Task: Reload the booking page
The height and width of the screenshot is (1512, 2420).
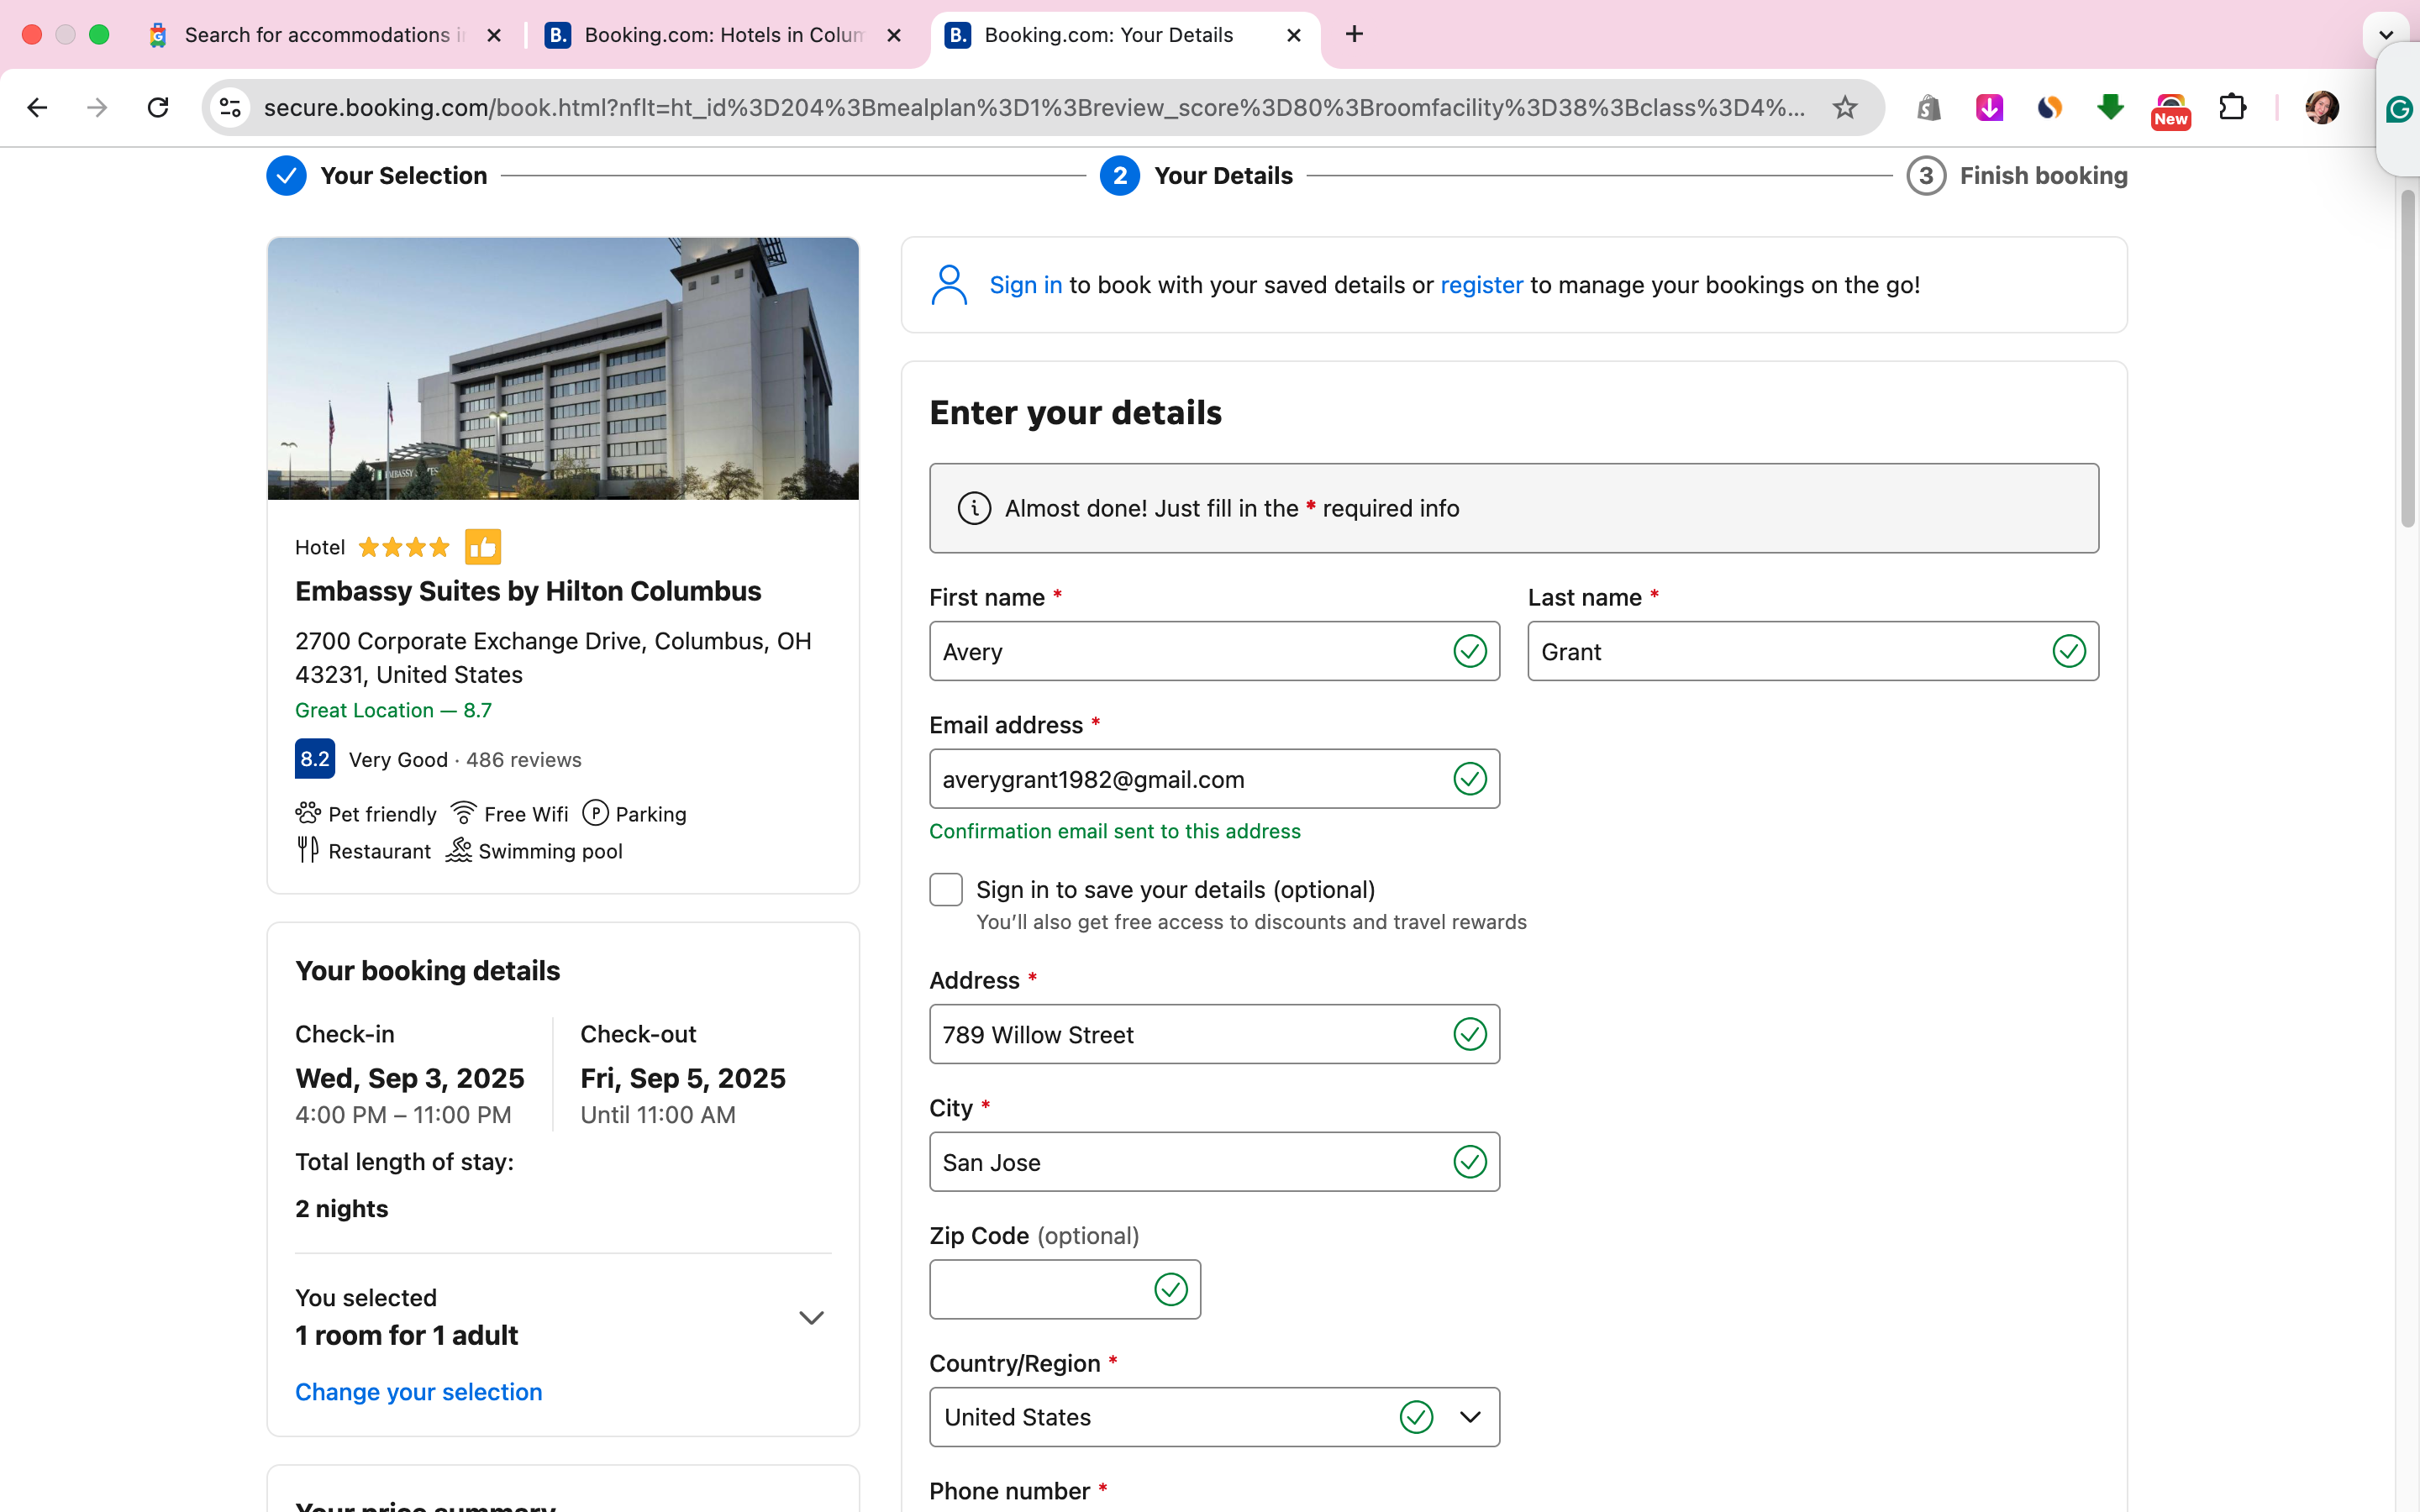Action: point(158,107)
